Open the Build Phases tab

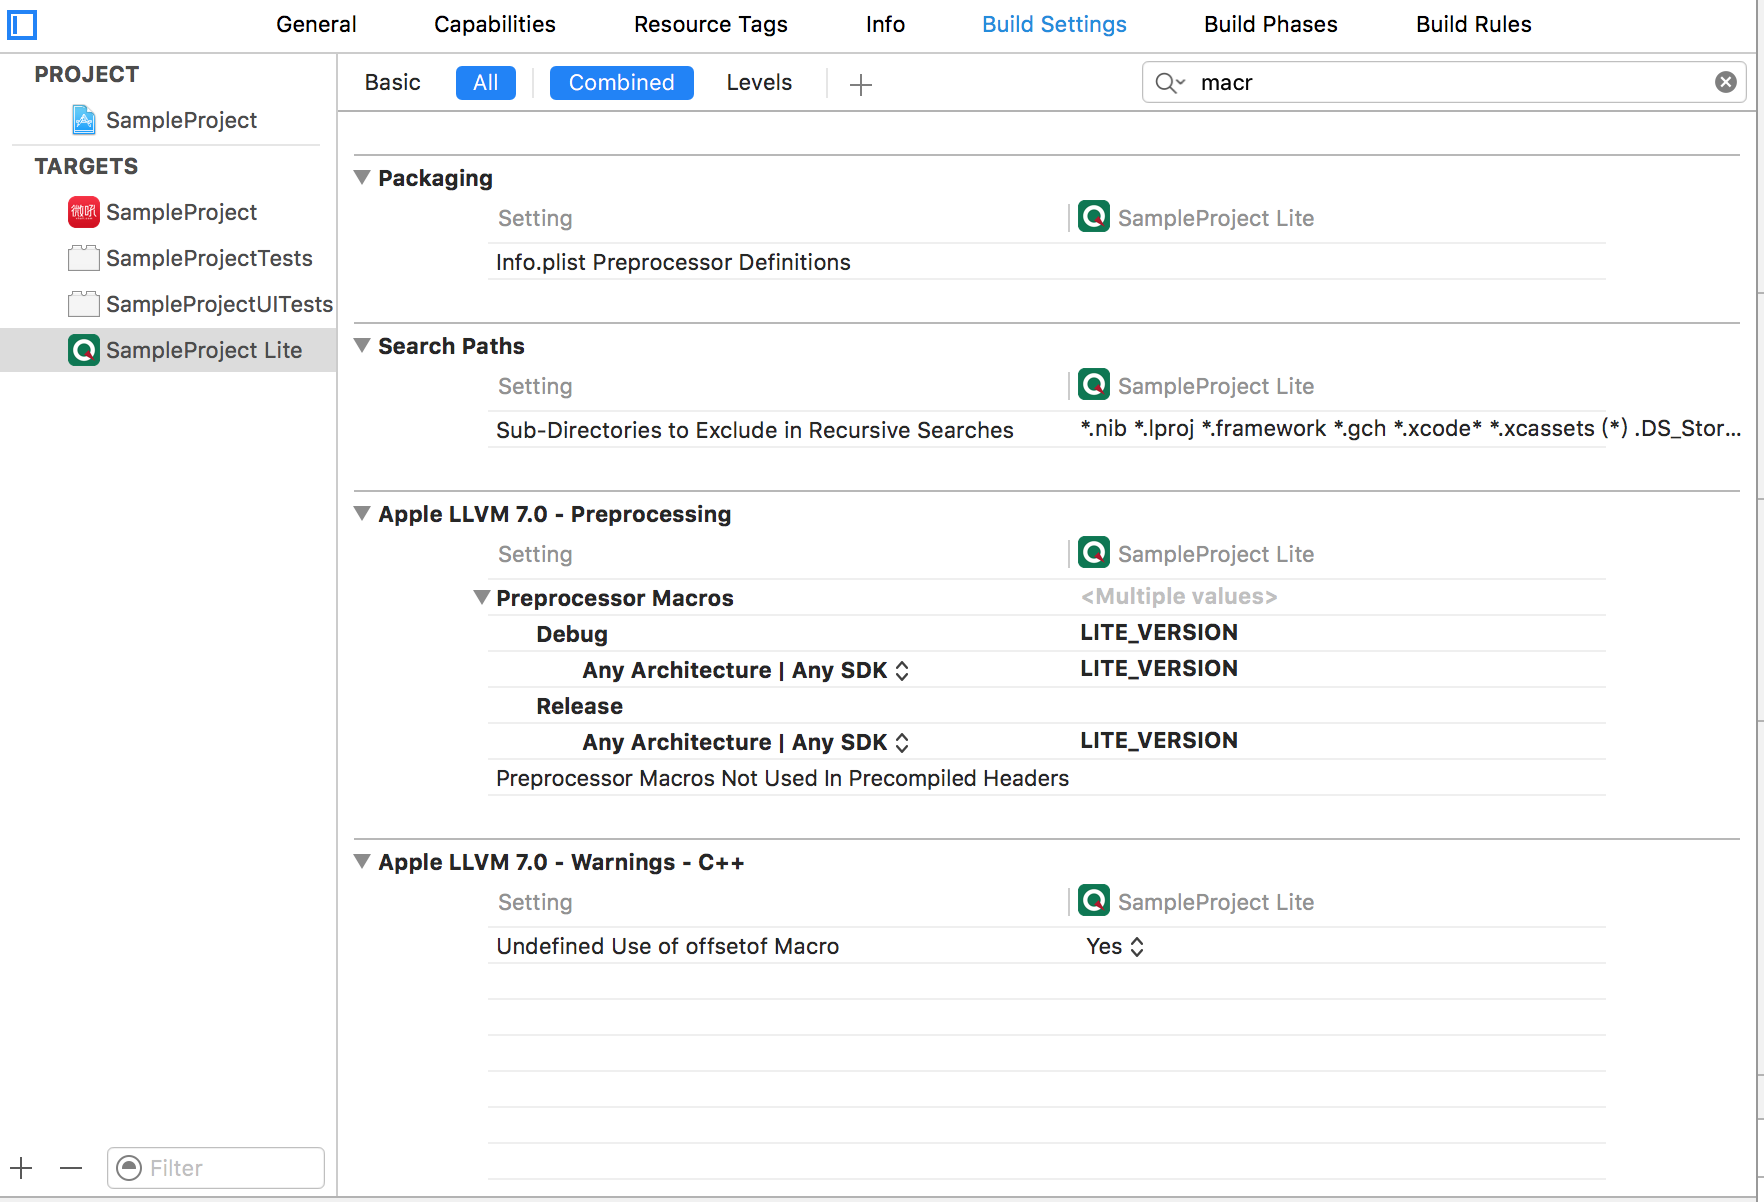pyautogui.click(x=1271, y=24)
